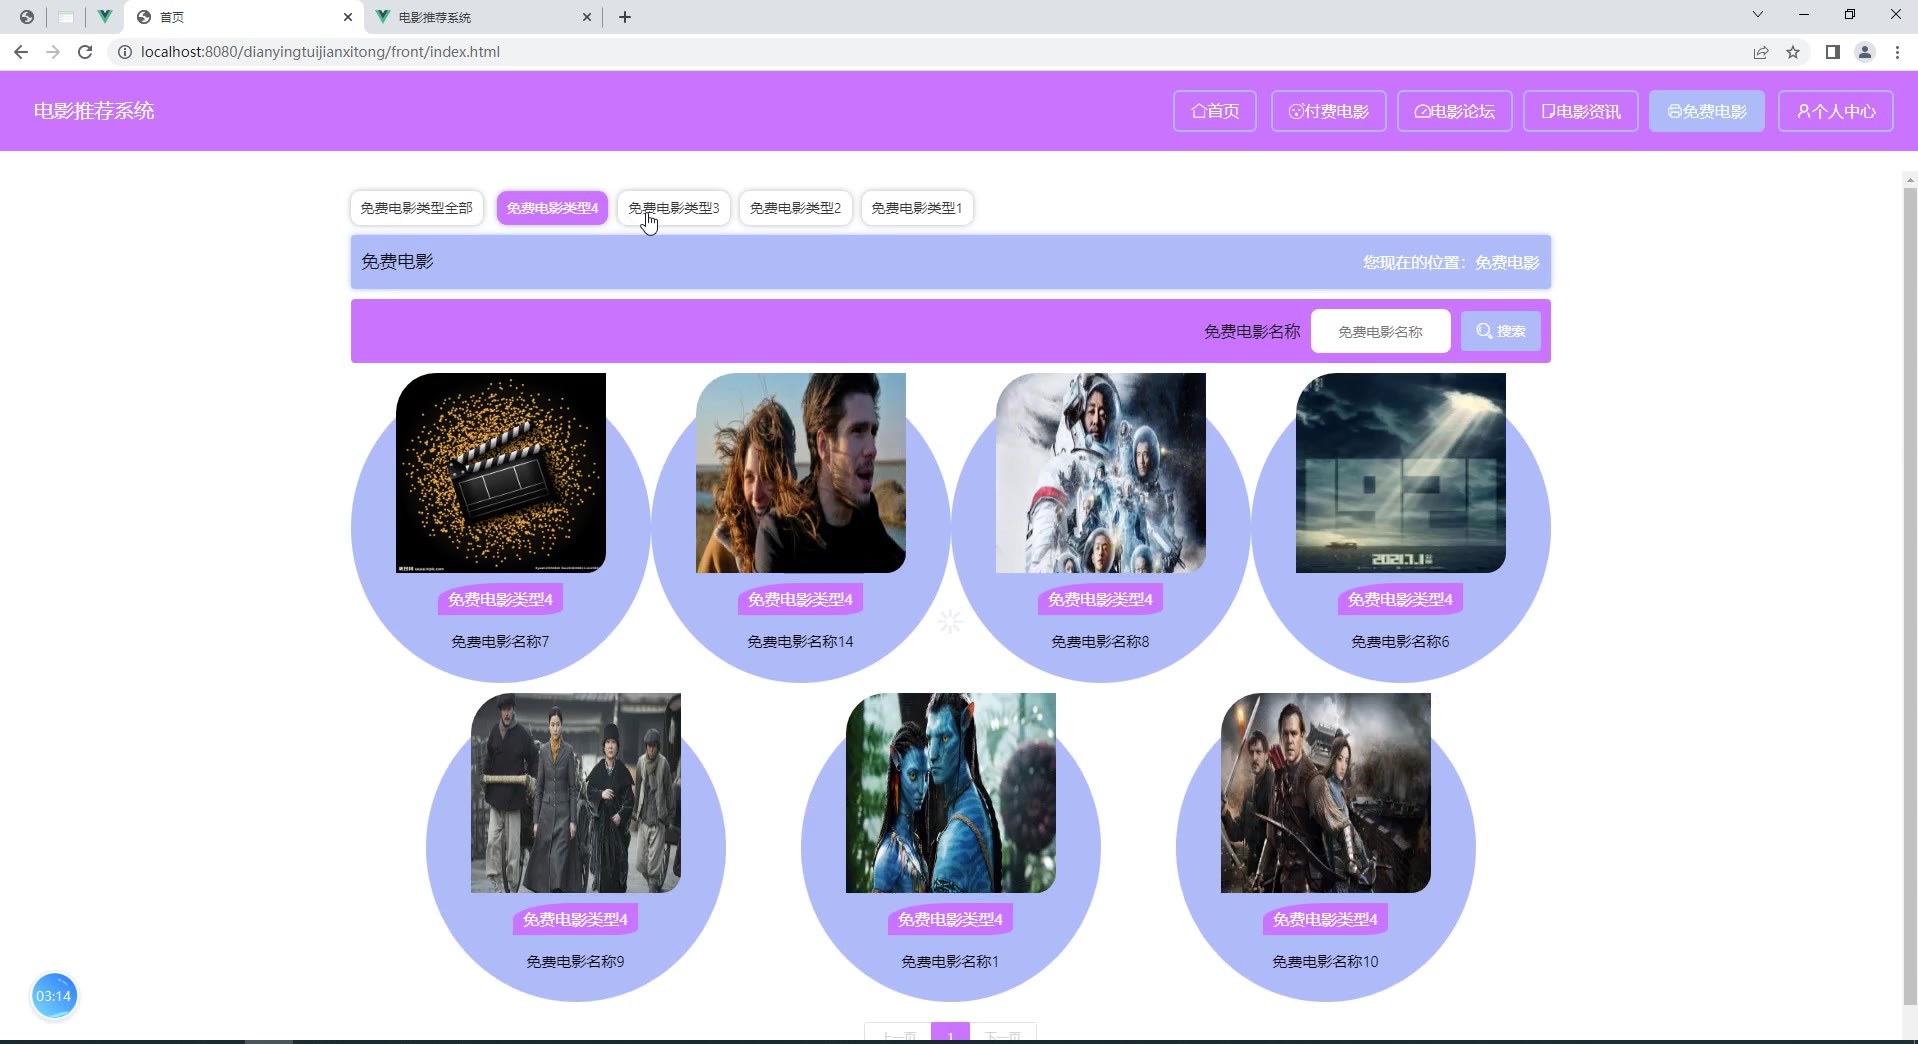Viewport: 1918px width, 1044px height.
Task: Filter by 免费电影类型3
Action: pos(674,208)
